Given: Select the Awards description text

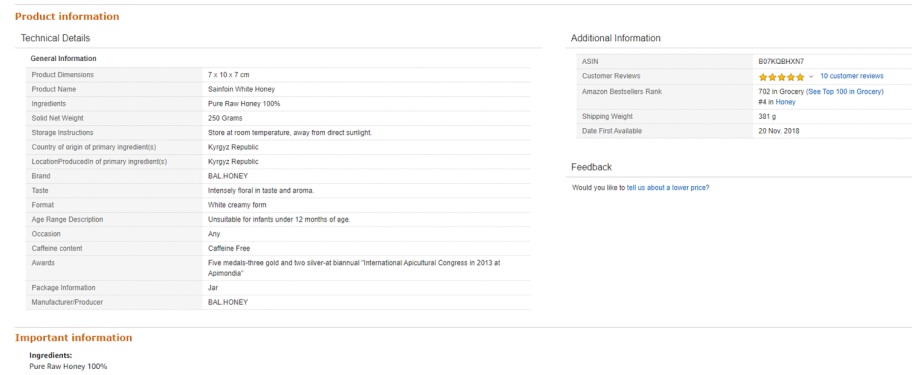Looking at the screenshot, I should pyautogui.click(x=354, y=268).
